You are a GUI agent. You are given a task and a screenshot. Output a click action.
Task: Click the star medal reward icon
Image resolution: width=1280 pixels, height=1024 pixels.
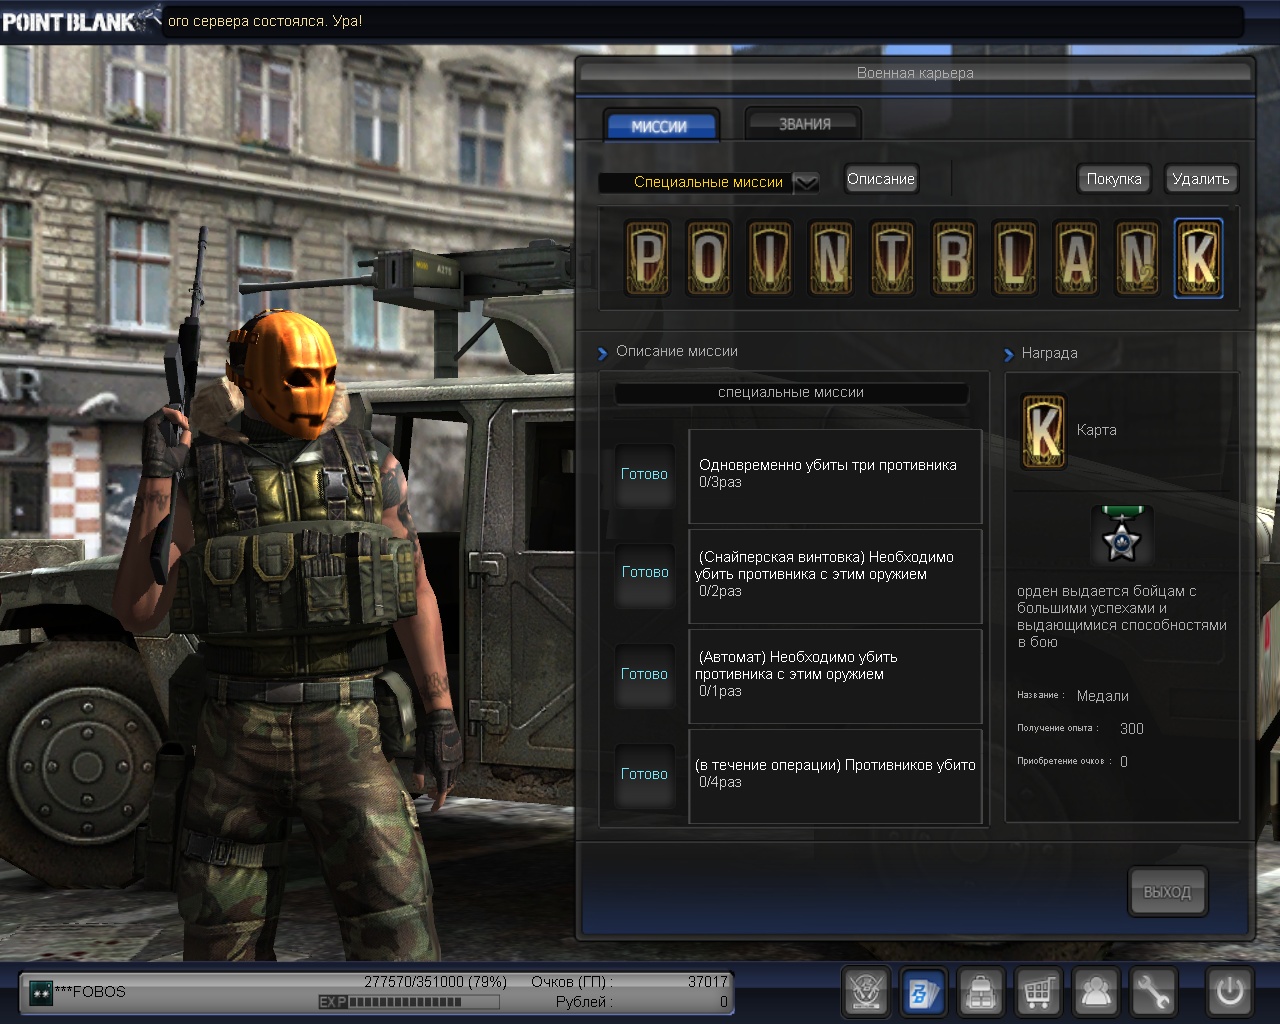1122,536
